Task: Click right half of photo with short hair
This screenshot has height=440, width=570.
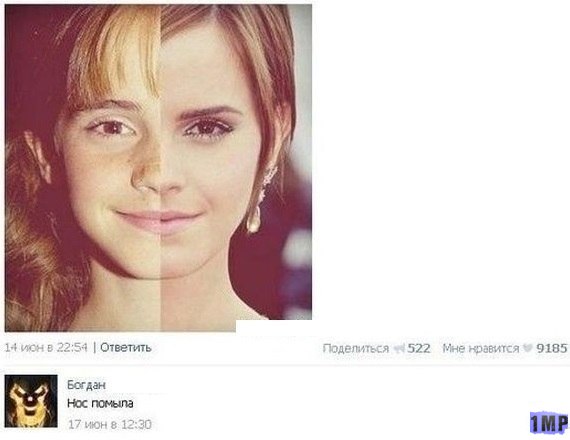Action: click(236, 162)
